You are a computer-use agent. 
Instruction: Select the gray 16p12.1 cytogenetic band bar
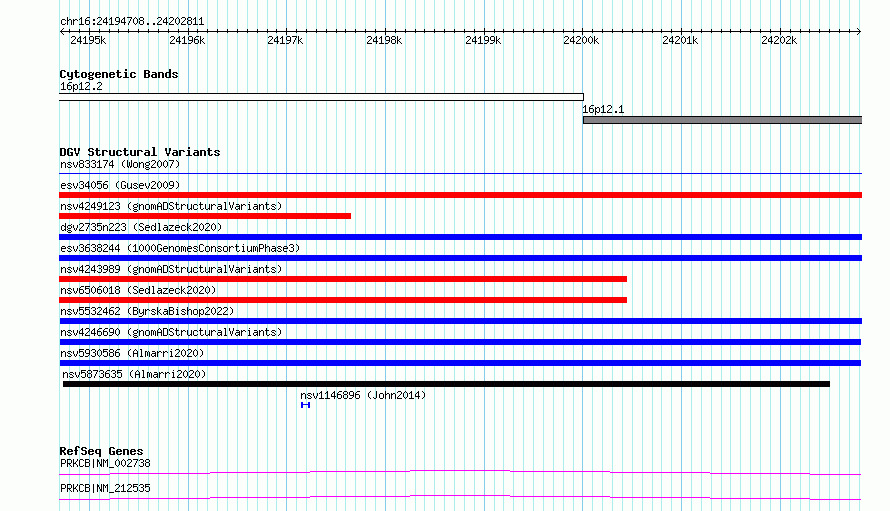click(723, 120)
